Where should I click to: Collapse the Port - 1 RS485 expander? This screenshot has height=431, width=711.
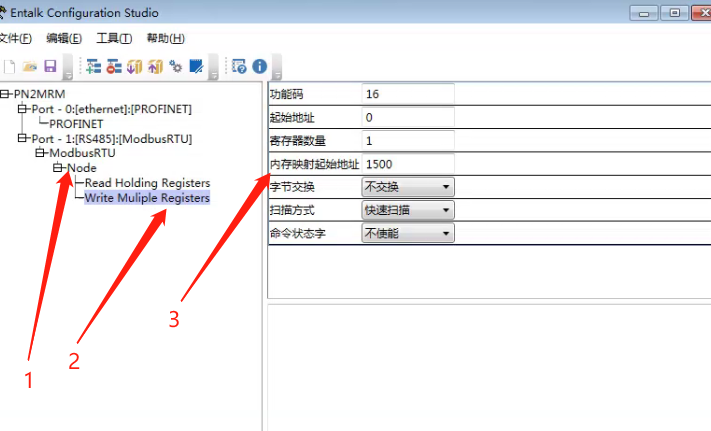22,138
